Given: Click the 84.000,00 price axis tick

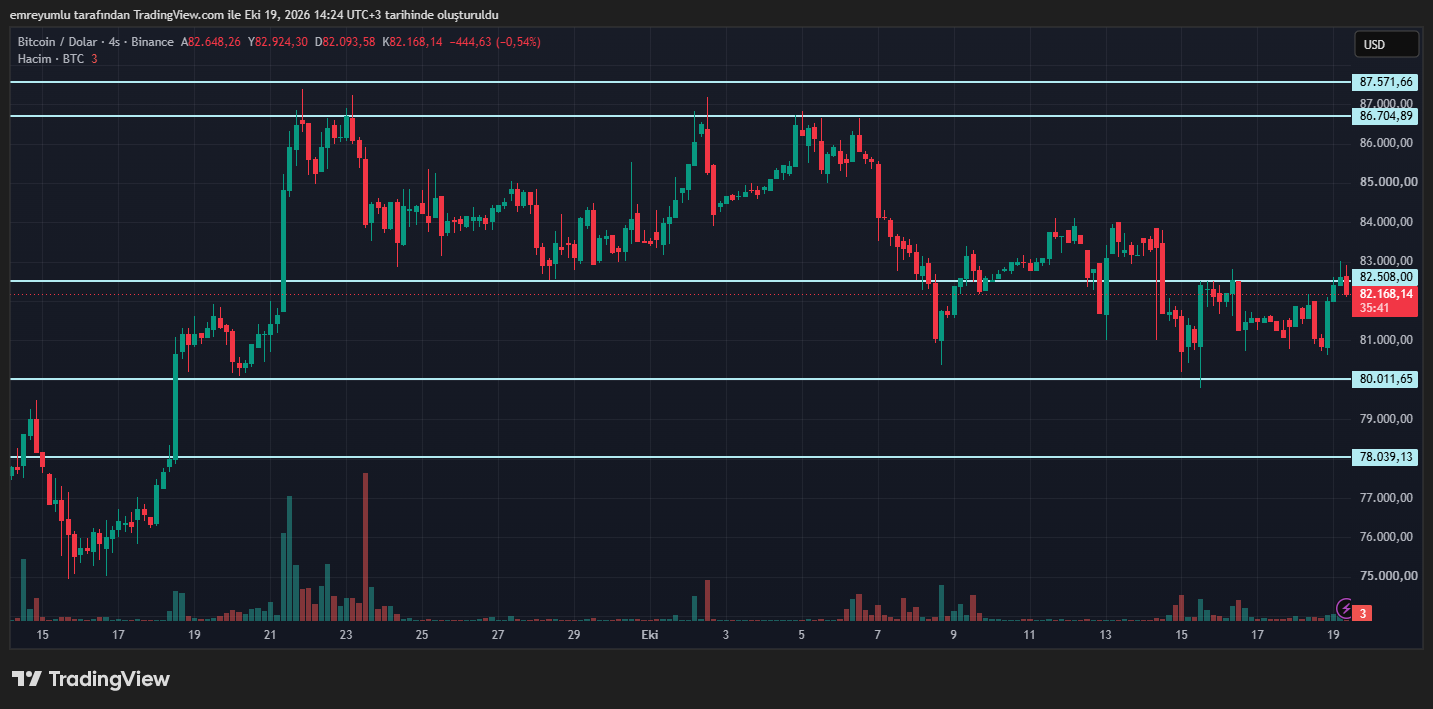Looking at the screenshot, I should pyautogui.click(x=1386, y=222).
